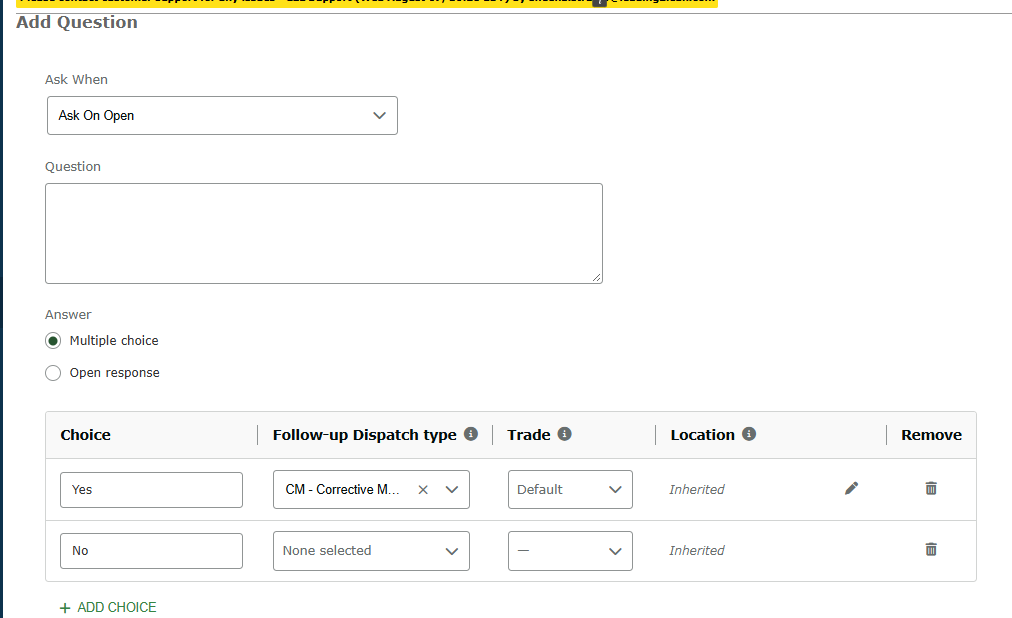Click the Inherited location text in No row

697,551
